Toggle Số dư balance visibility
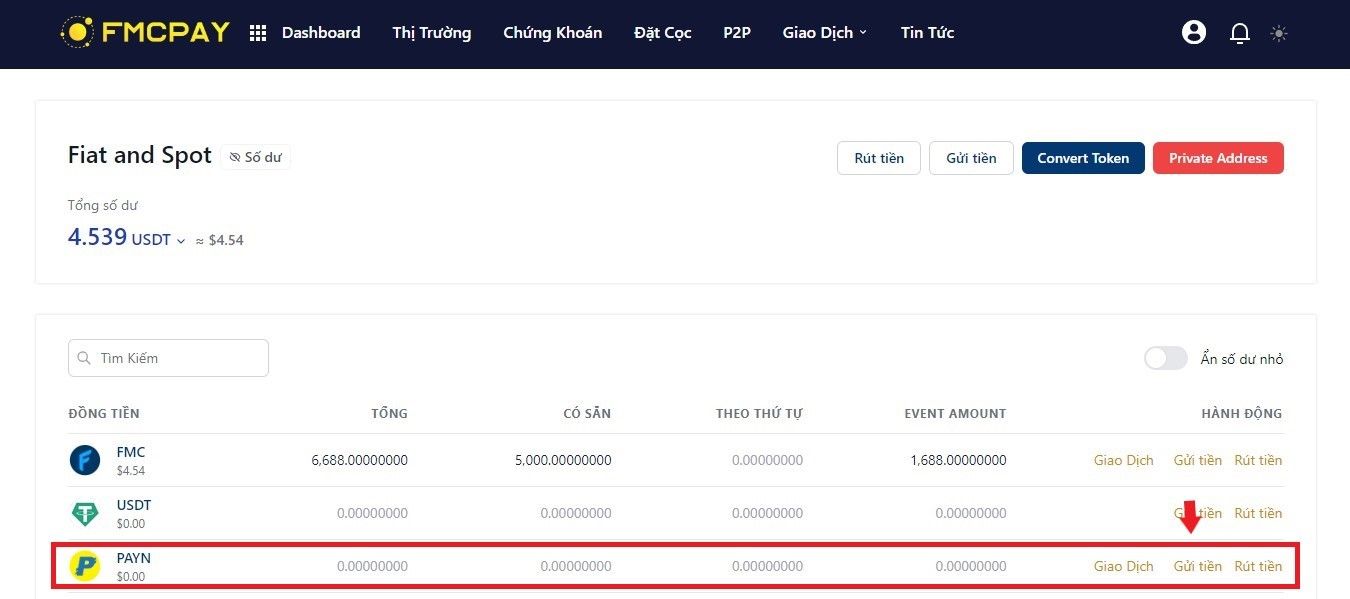This screenshot has width=1350, height=599. point(256,157)
